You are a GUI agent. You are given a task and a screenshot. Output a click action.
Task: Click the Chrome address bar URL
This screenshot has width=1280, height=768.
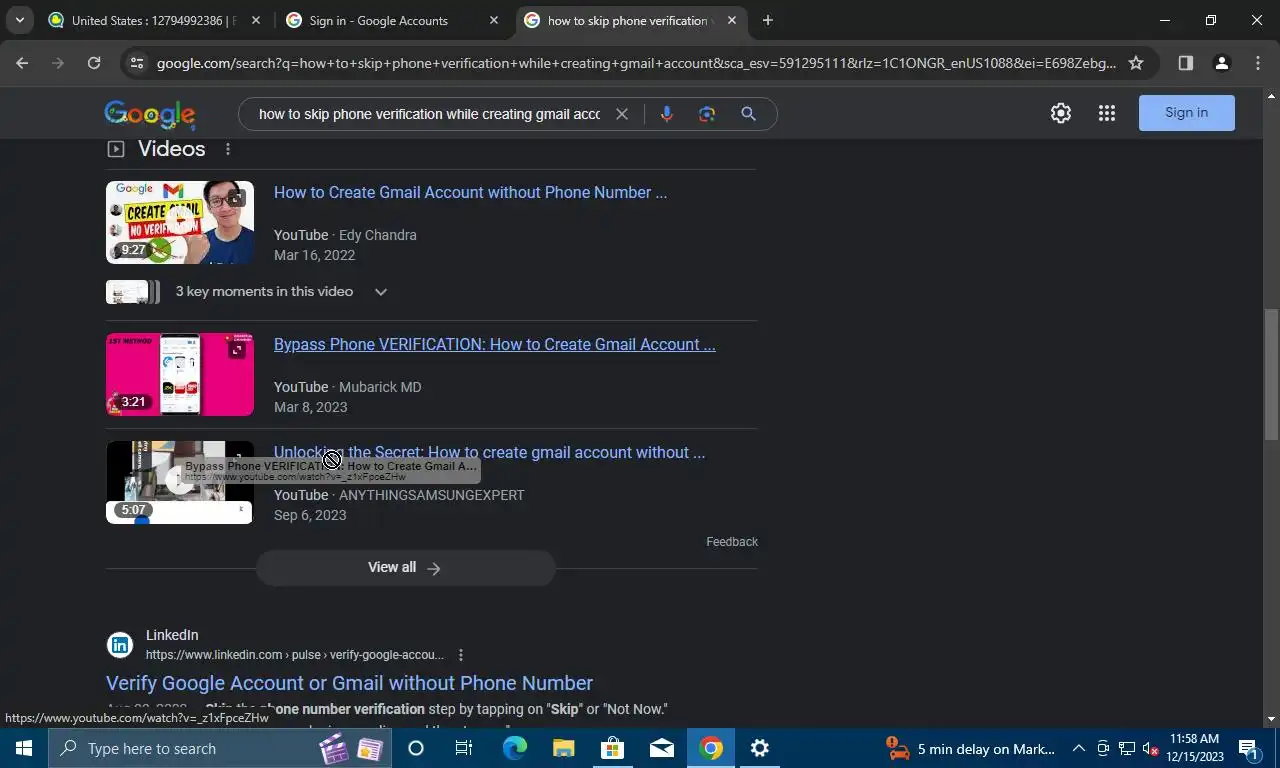click(636, 63)
